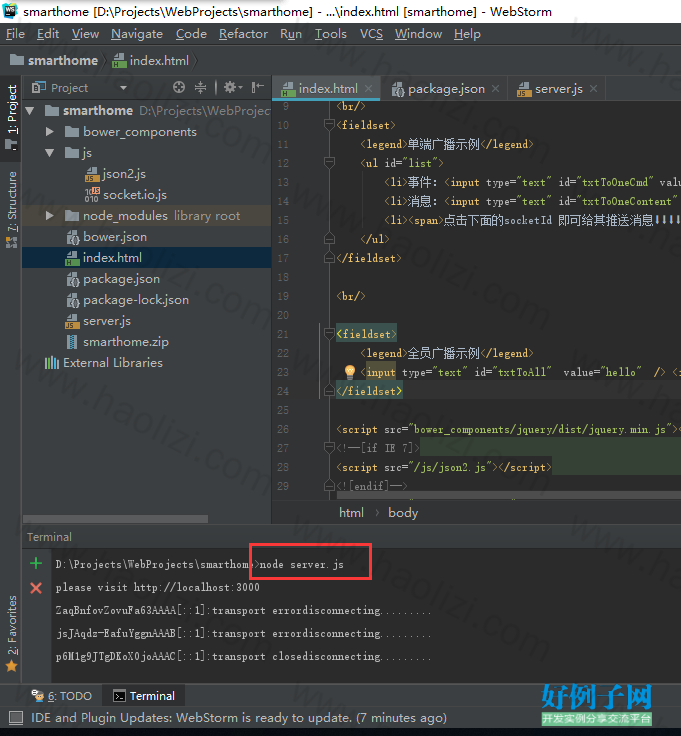681x736 pixels.
Task: Open the 6: TODO tool window
Action: coord(61,696)
